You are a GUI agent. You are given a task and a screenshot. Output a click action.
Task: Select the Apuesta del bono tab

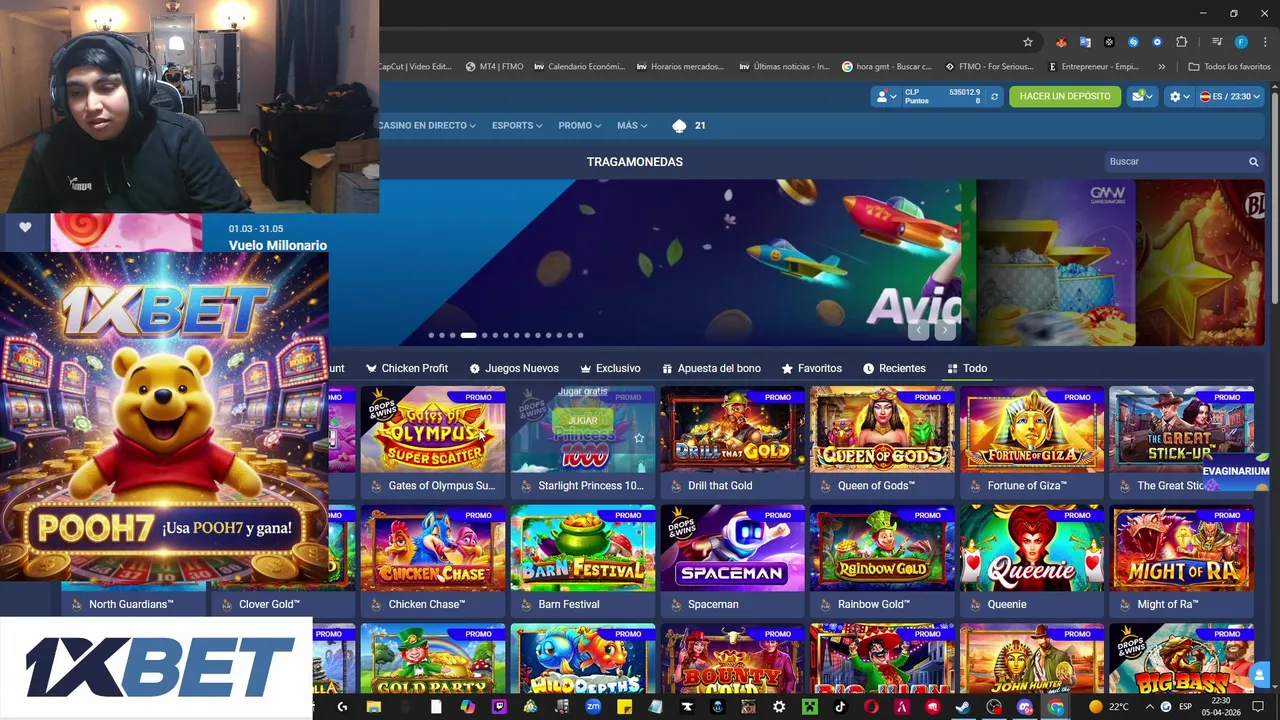click(711, 368)
